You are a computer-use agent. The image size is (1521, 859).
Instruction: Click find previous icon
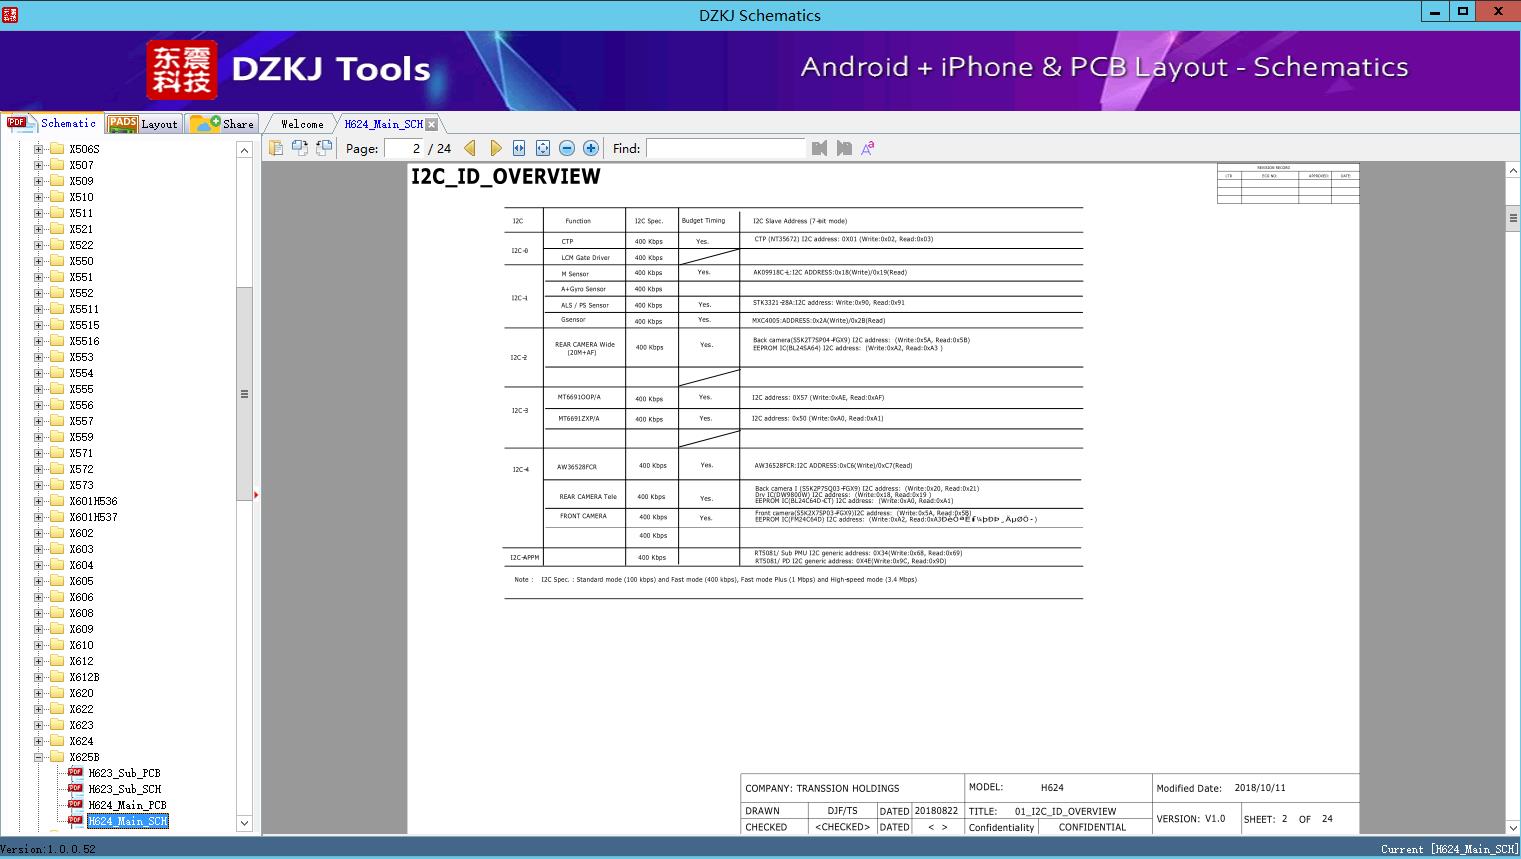pyautogui.click(x=820, y=148)
